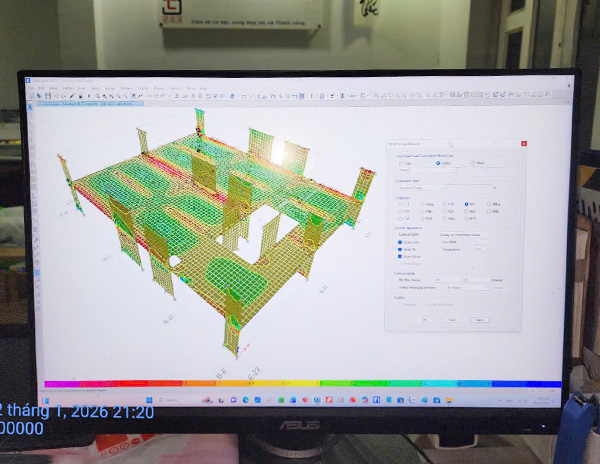
Task: Click the New Model toolbar icon
Action: point(33,96)
